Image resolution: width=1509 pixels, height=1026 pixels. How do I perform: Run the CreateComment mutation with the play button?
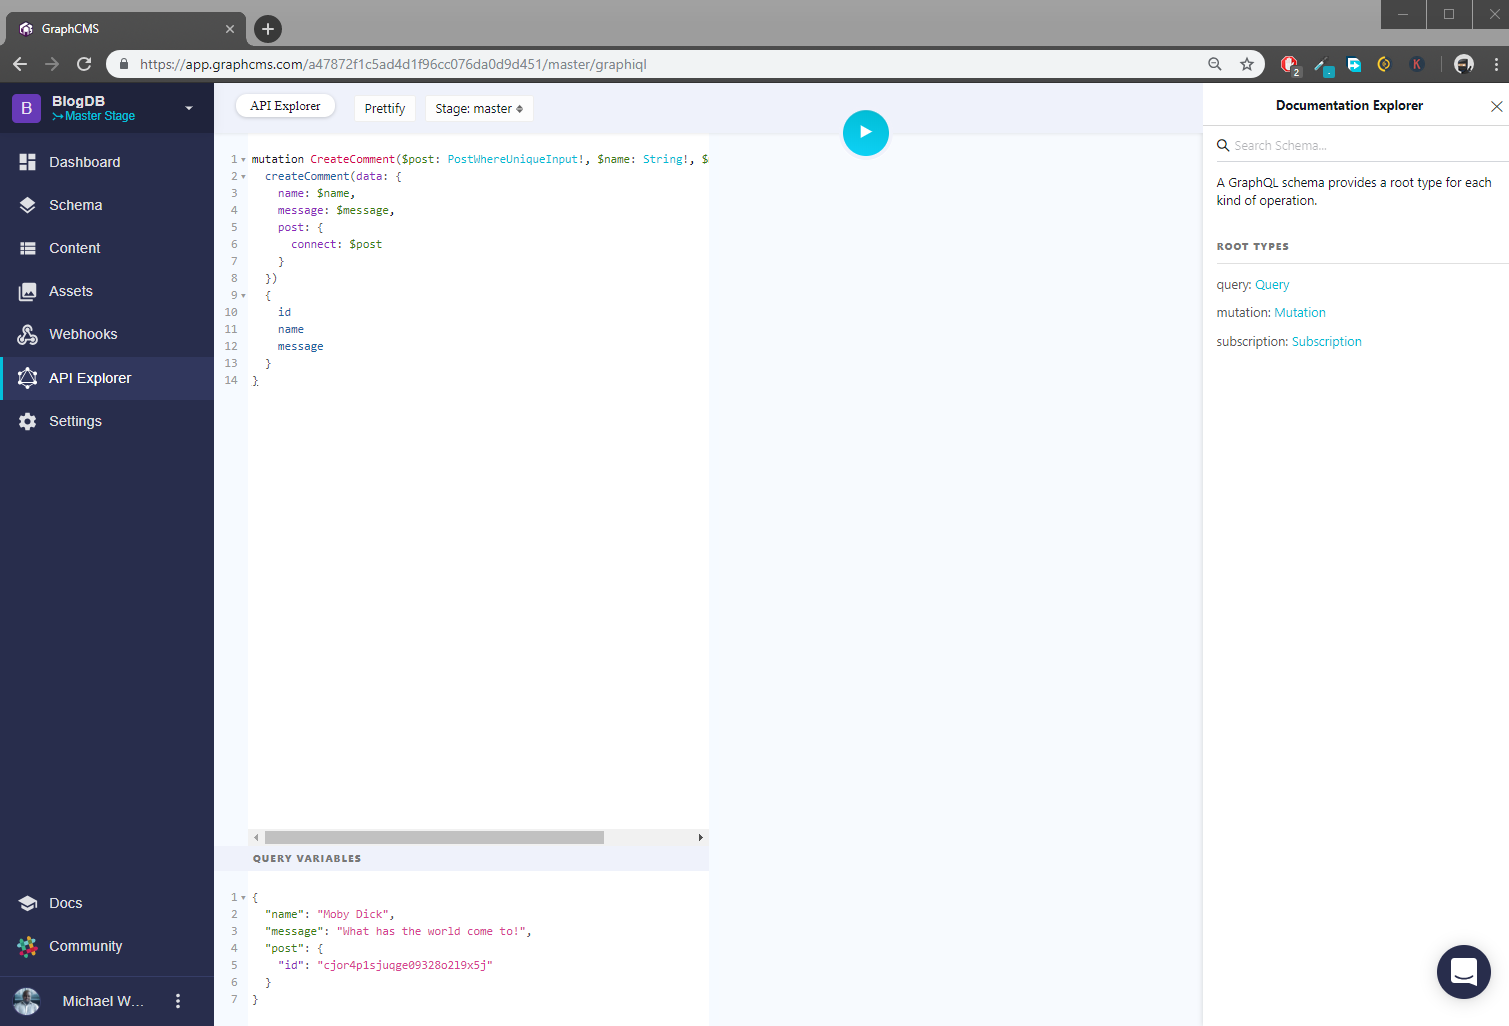(865, 132)
